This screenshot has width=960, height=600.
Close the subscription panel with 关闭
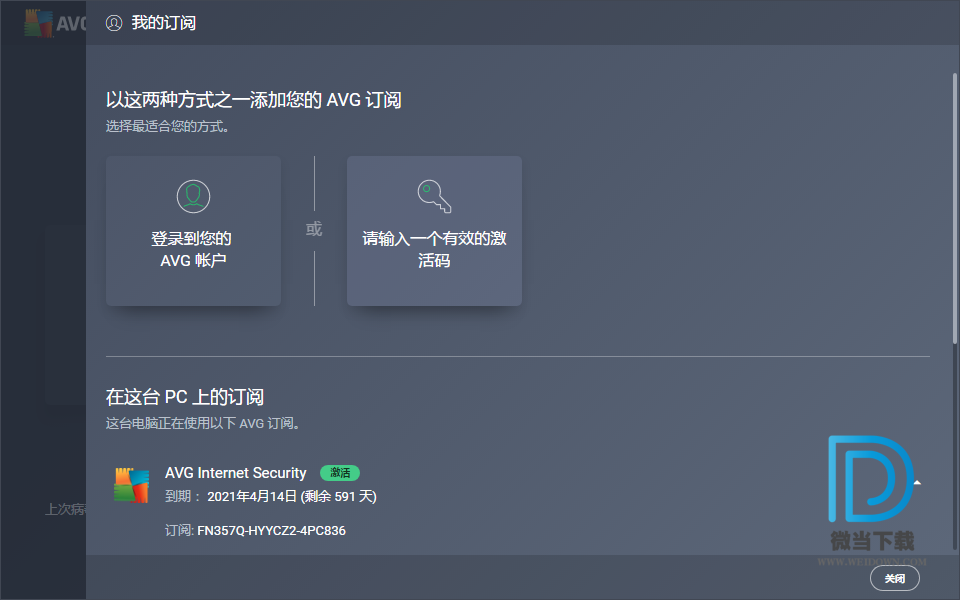(x=894, y=578)
